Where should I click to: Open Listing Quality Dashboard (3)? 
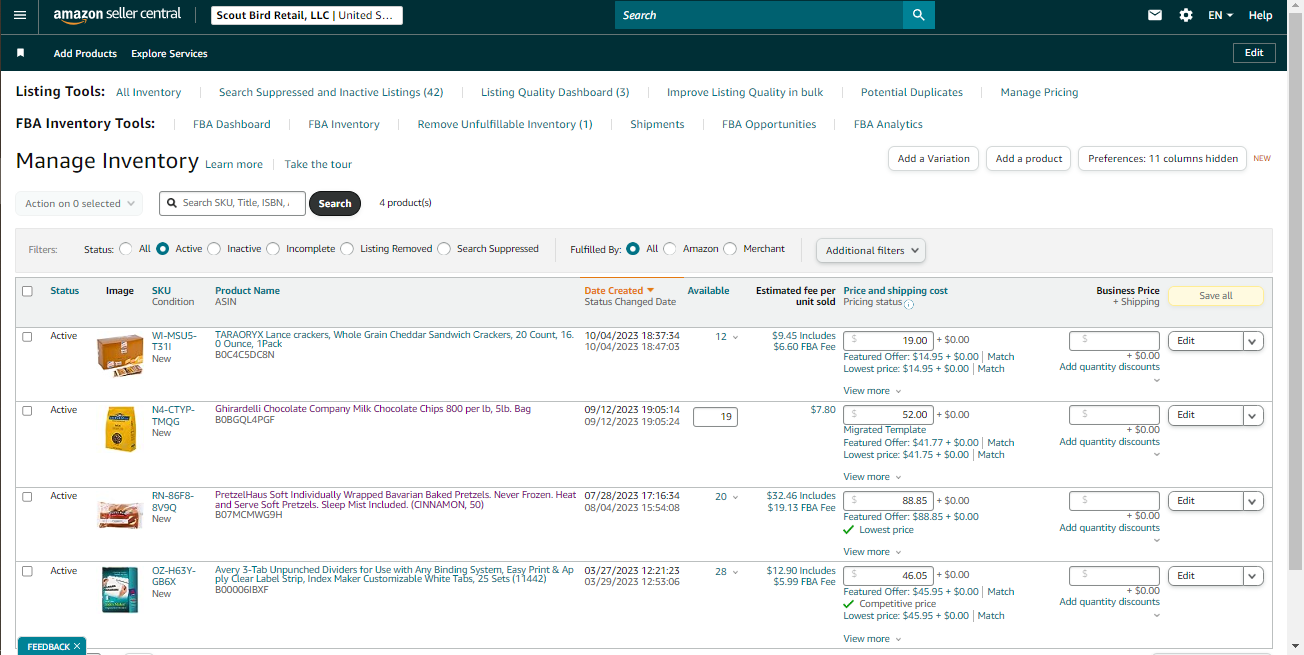pos(555,92)
